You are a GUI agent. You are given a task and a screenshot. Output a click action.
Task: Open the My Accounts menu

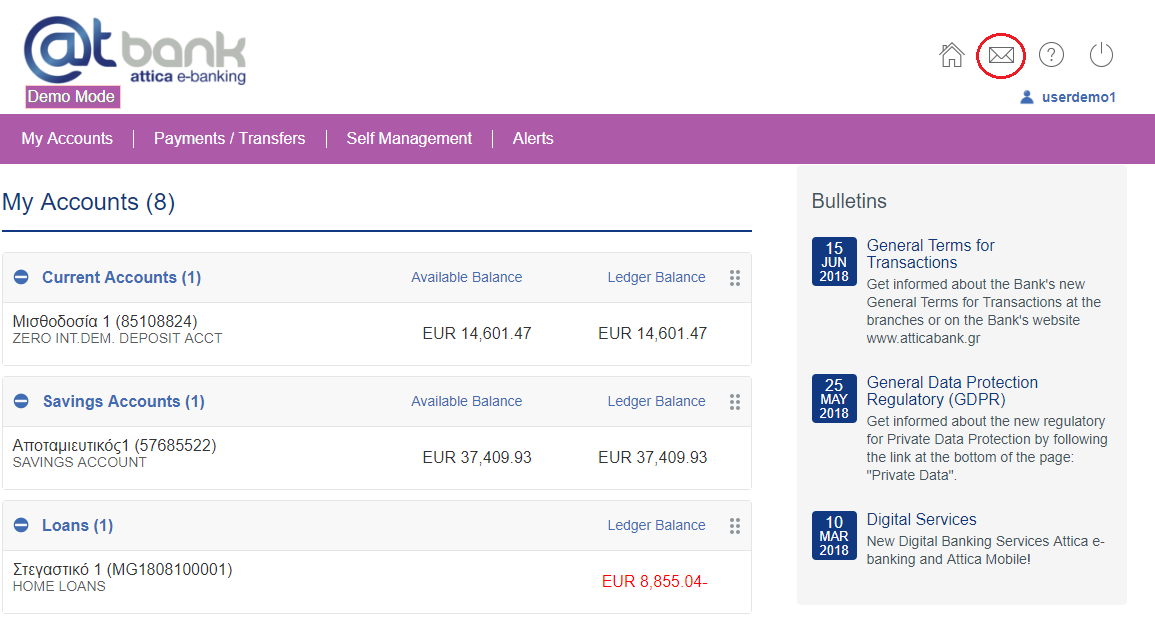pos(67,138)
